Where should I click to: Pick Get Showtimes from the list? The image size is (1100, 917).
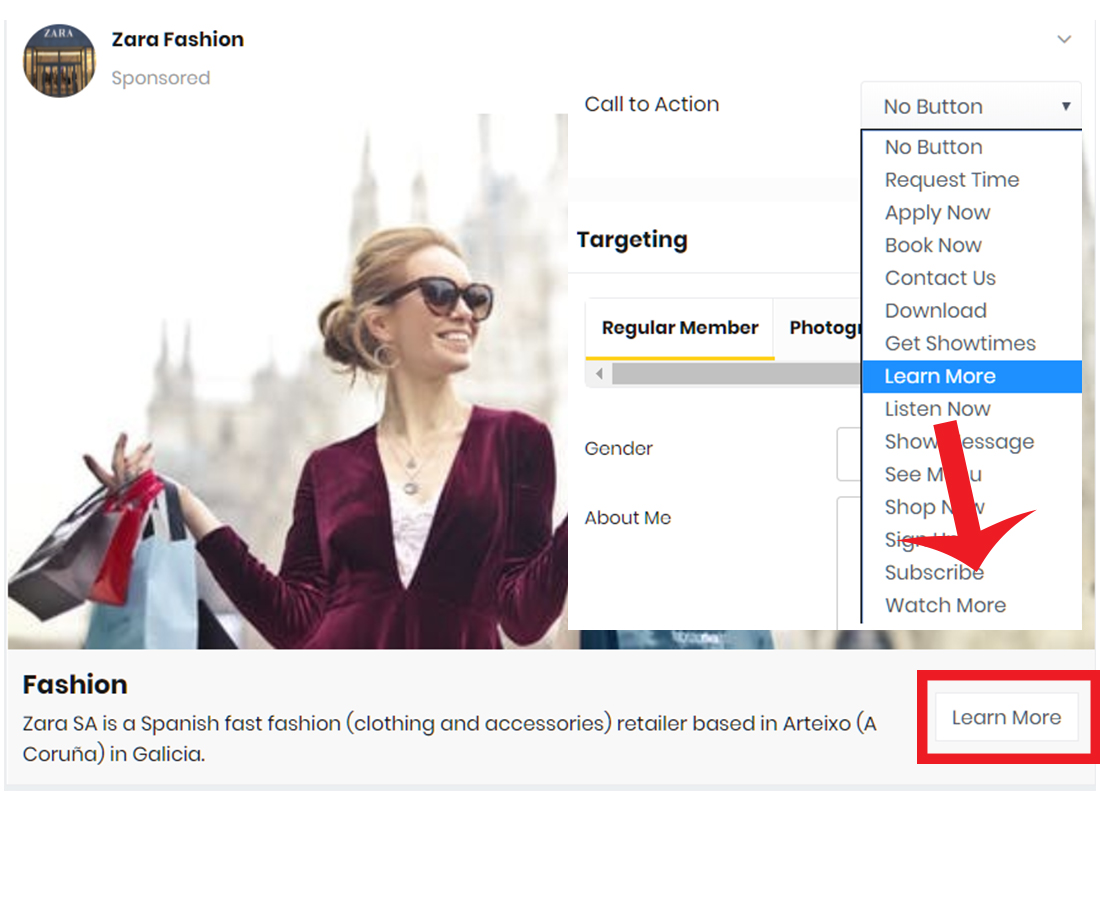click(959, 343)
